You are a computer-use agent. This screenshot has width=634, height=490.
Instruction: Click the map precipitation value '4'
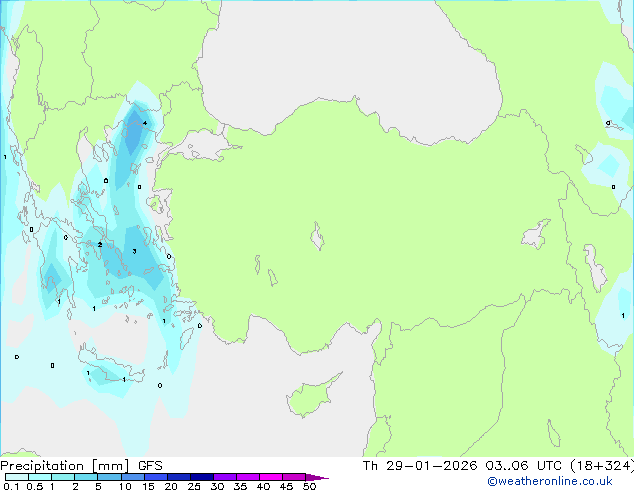145,123
